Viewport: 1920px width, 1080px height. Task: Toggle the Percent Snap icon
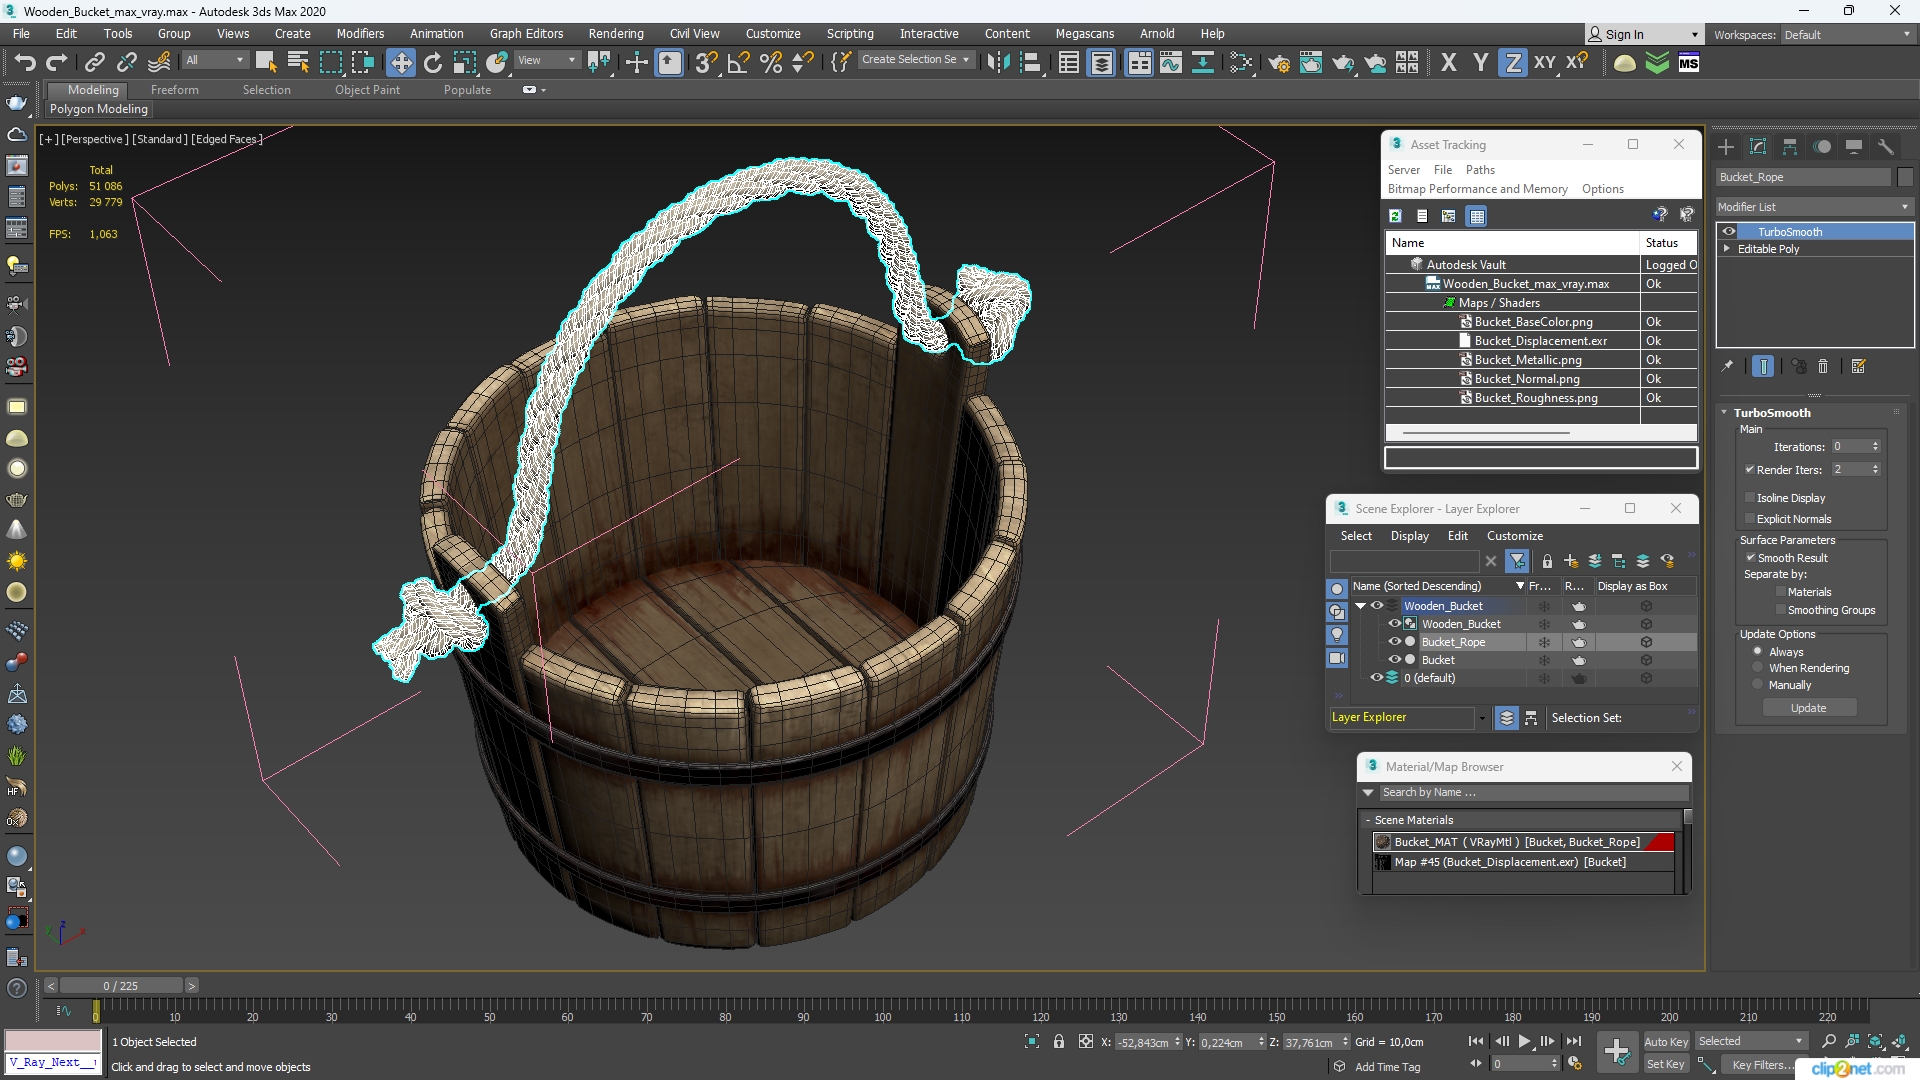tap(771, 63)
